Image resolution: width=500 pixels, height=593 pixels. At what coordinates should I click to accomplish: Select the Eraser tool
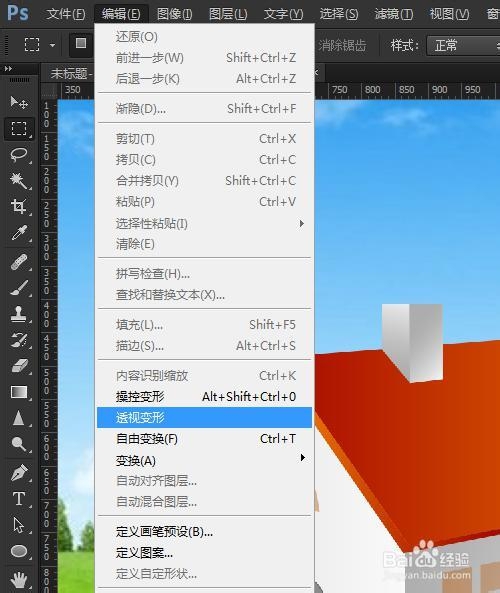pos(19,366)
